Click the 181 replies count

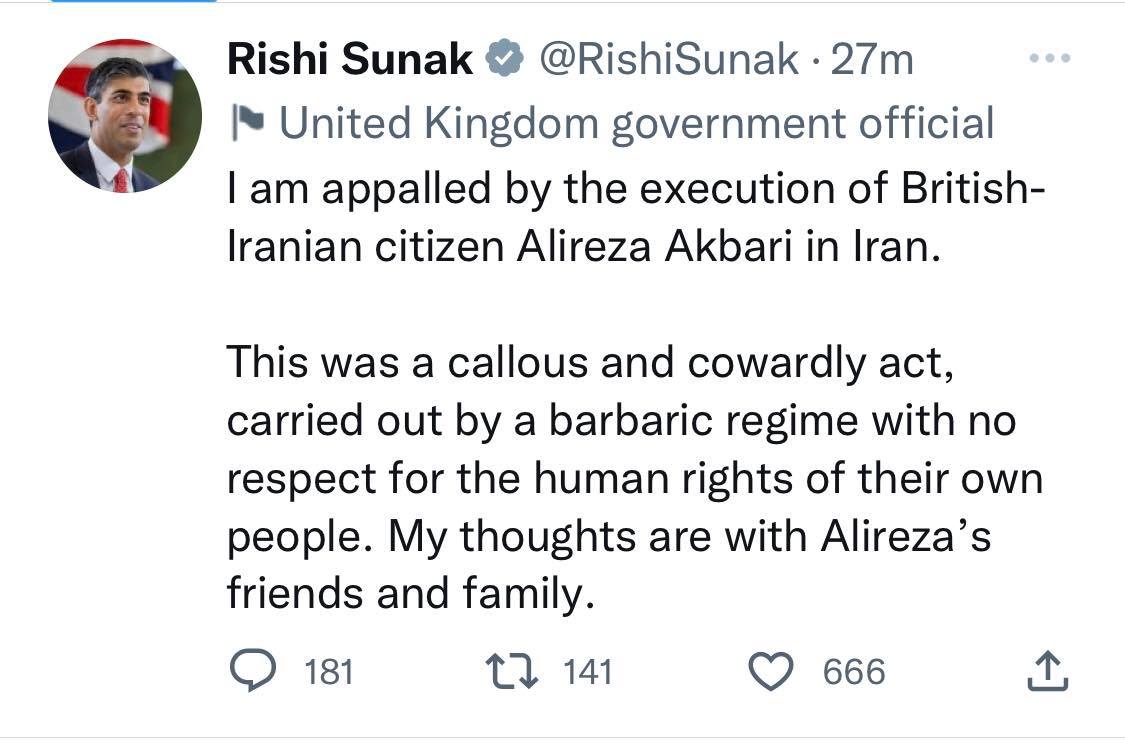coord(328,672)
